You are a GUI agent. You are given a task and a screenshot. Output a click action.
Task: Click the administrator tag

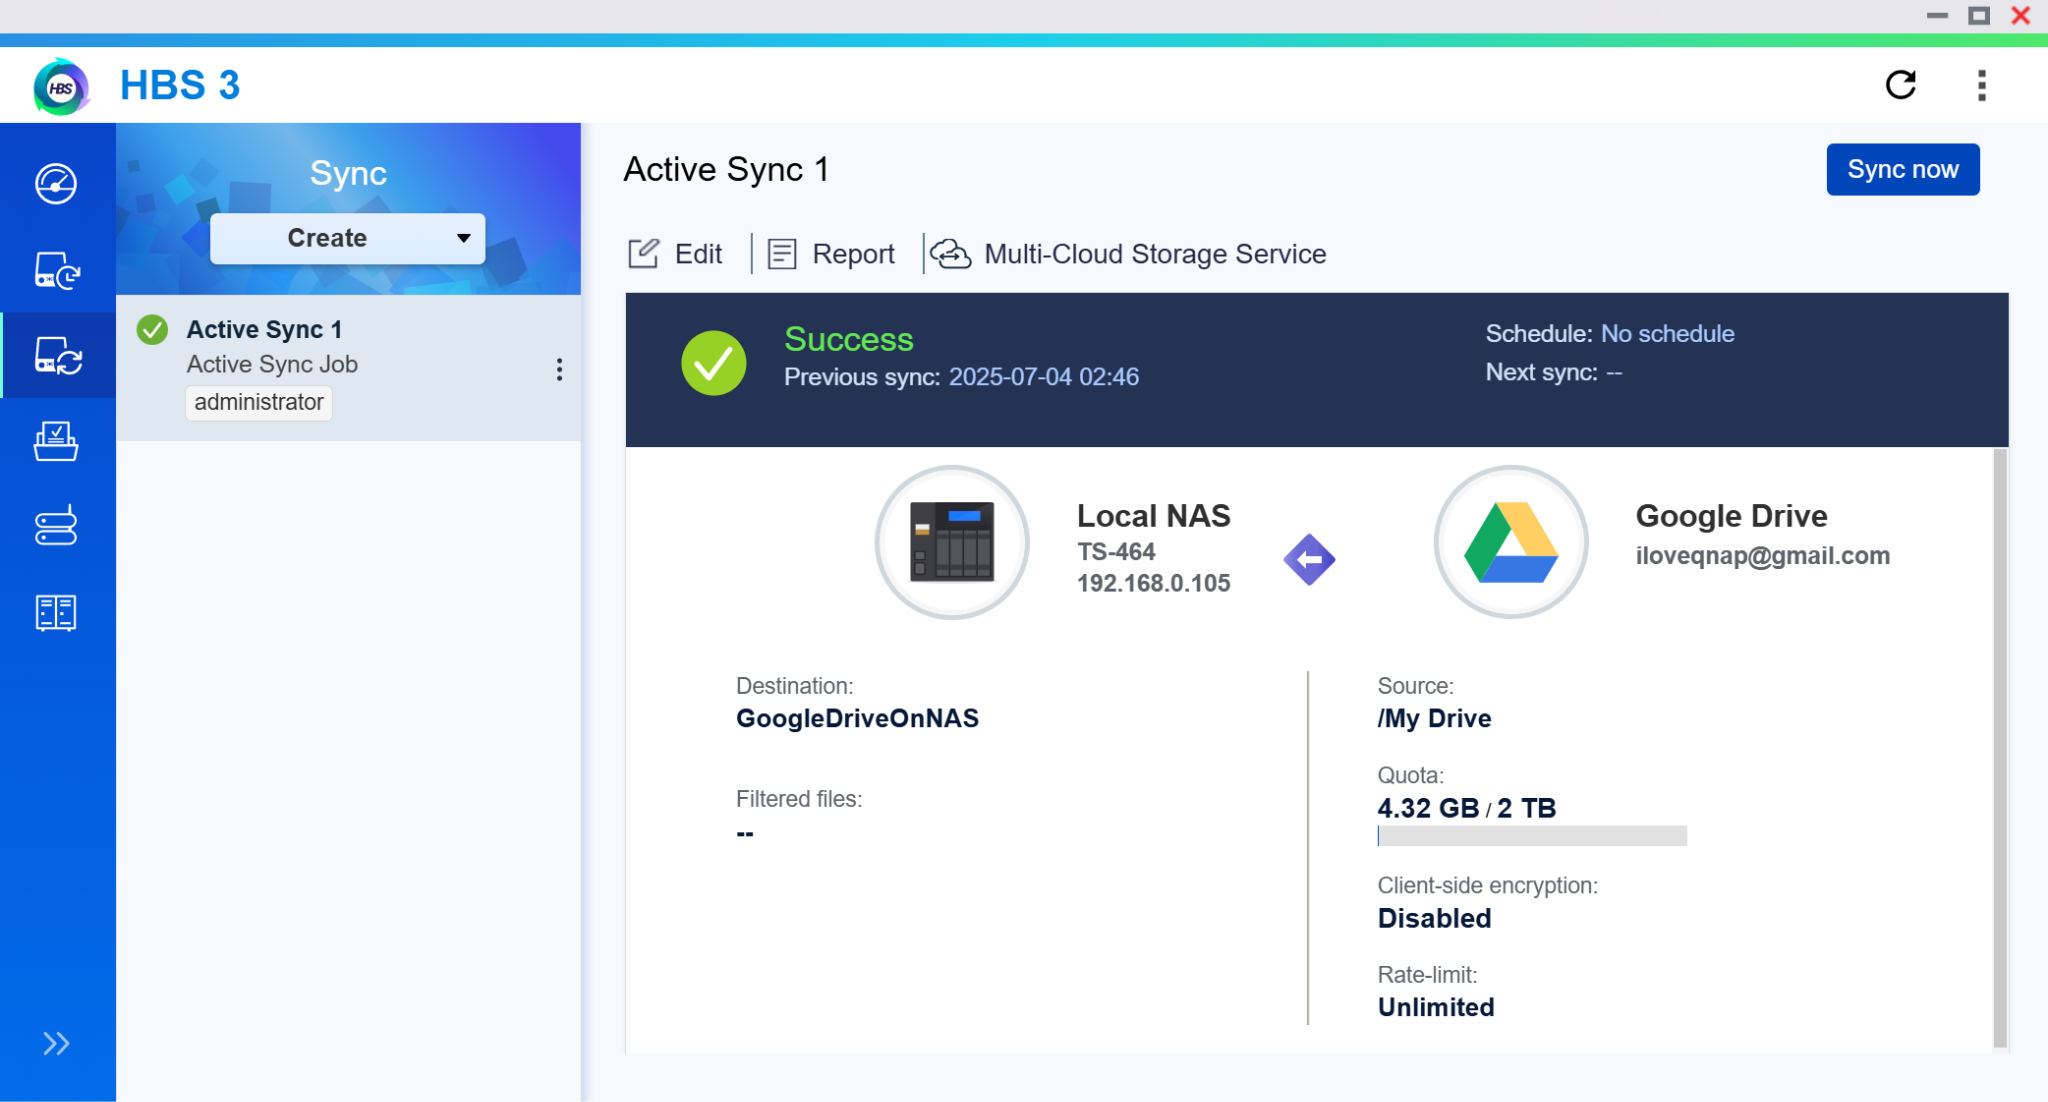(x=259, y=402)
